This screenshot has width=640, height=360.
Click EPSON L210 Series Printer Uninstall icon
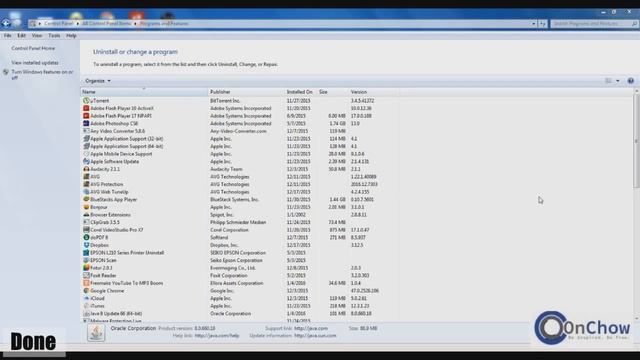click(x=86, y=253)
